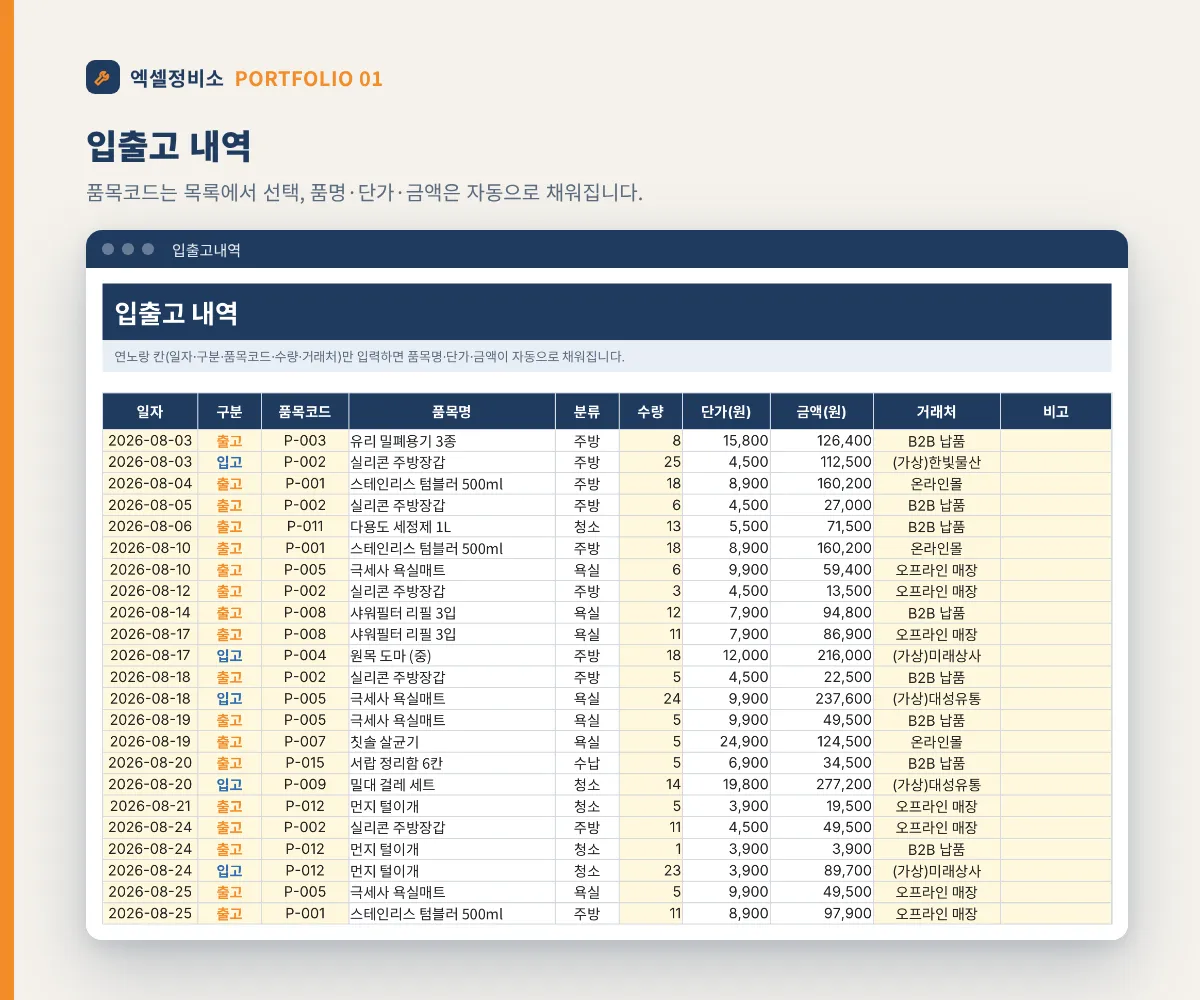The height and width of the screenshot is (1000, 1200).
Task: Select the amount cell 237,600
Action: coord(822,698)
